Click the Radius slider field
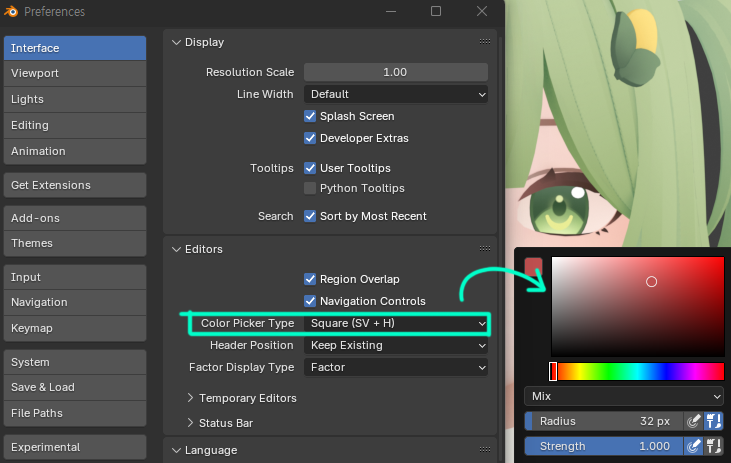The image size is (731, 463). (604, 421)
